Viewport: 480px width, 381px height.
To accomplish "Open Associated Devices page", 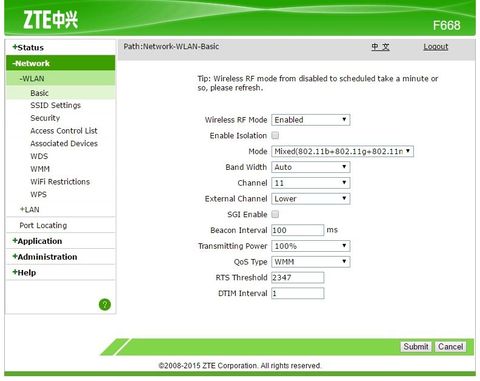I will tap(64, 143).
